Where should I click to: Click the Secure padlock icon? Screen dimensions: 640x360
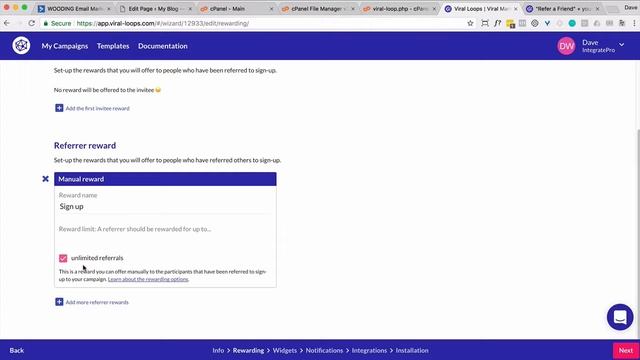pos(46,24)
